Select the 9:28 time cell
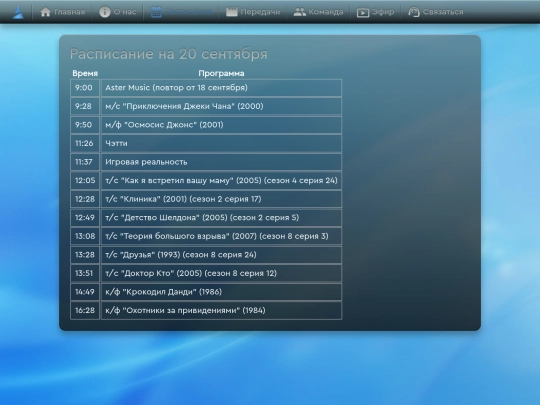540x405 pixels. 85,106
